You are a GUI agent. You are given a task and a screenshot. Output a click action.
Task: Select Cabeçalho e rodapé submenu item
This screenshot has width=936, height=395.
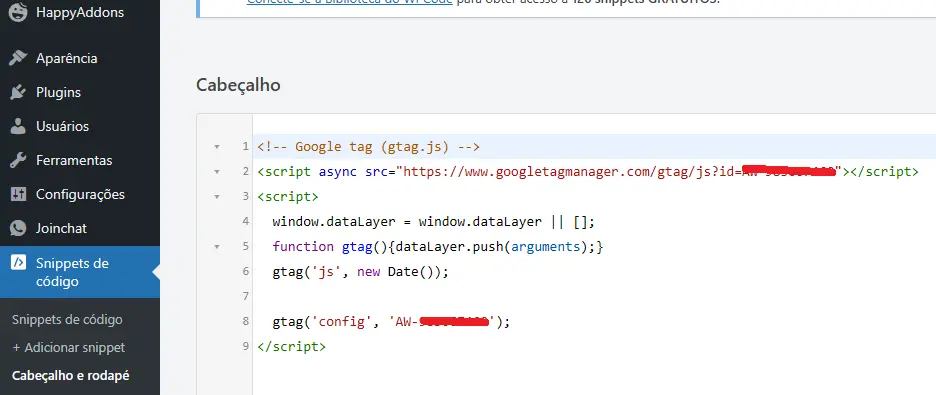coord(70,376)
